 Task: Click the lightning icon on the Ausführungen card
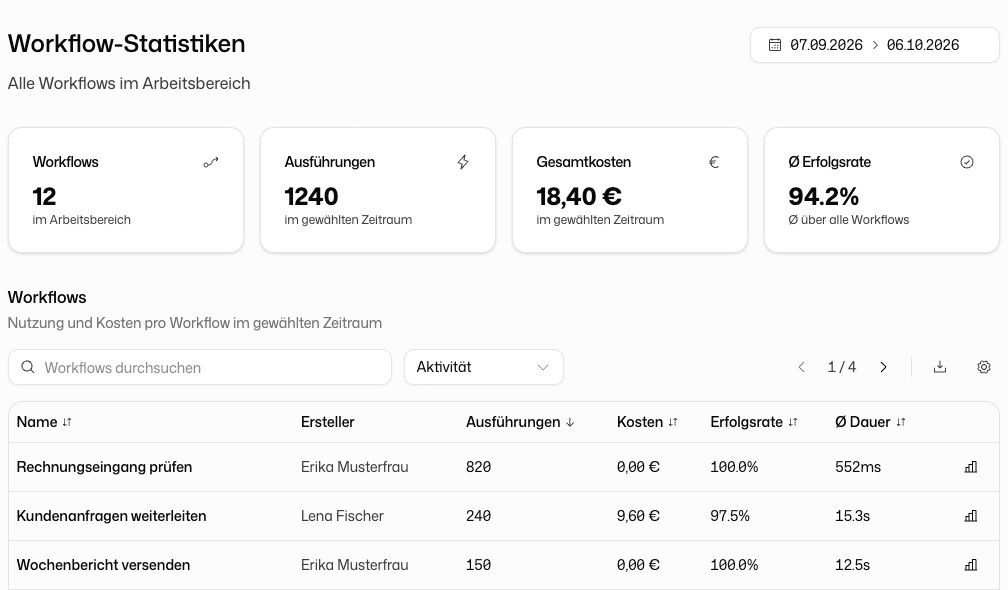(463, 162)
